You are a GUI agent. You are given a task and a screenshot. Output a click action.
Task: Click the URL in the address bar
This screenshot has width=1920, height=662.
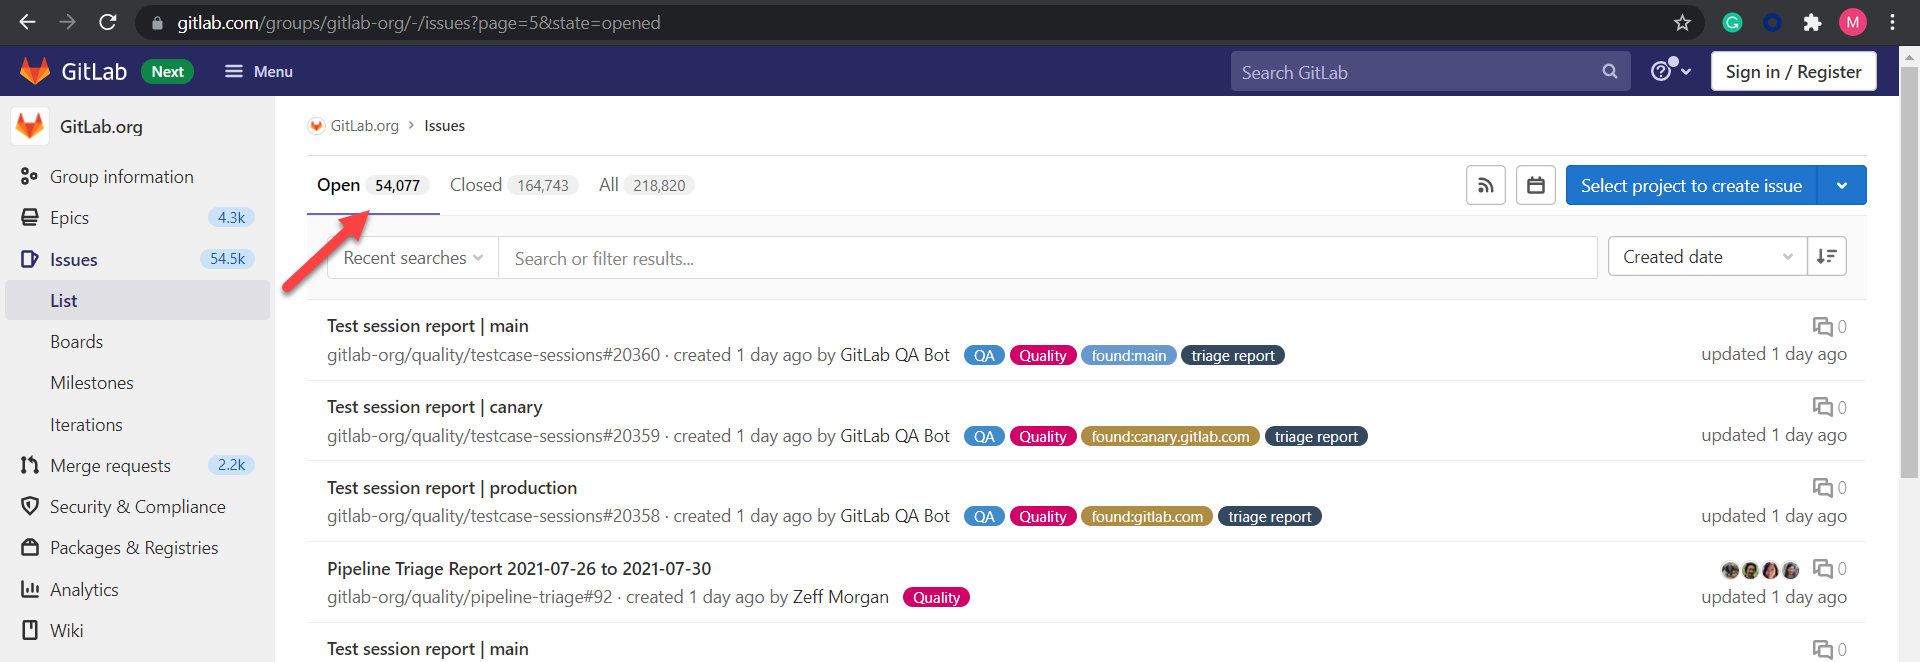pos(419,22)
